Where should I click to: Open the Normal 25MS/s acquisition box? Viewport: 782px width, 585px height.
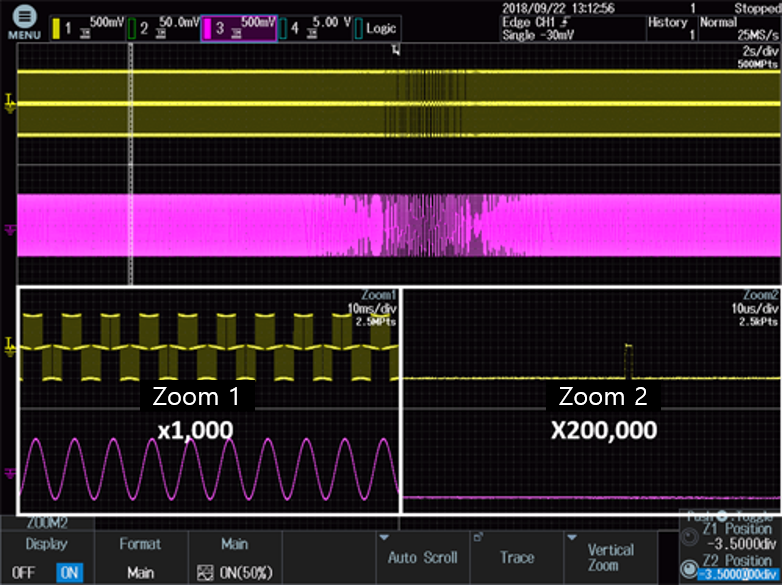[x=740, y=28]
